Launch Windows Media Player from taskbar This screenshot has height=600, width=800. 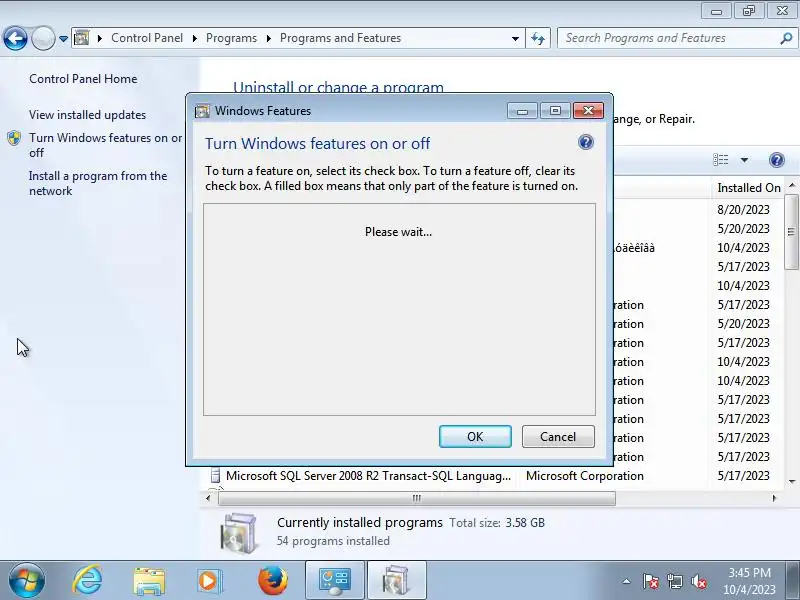pos(209,581)
